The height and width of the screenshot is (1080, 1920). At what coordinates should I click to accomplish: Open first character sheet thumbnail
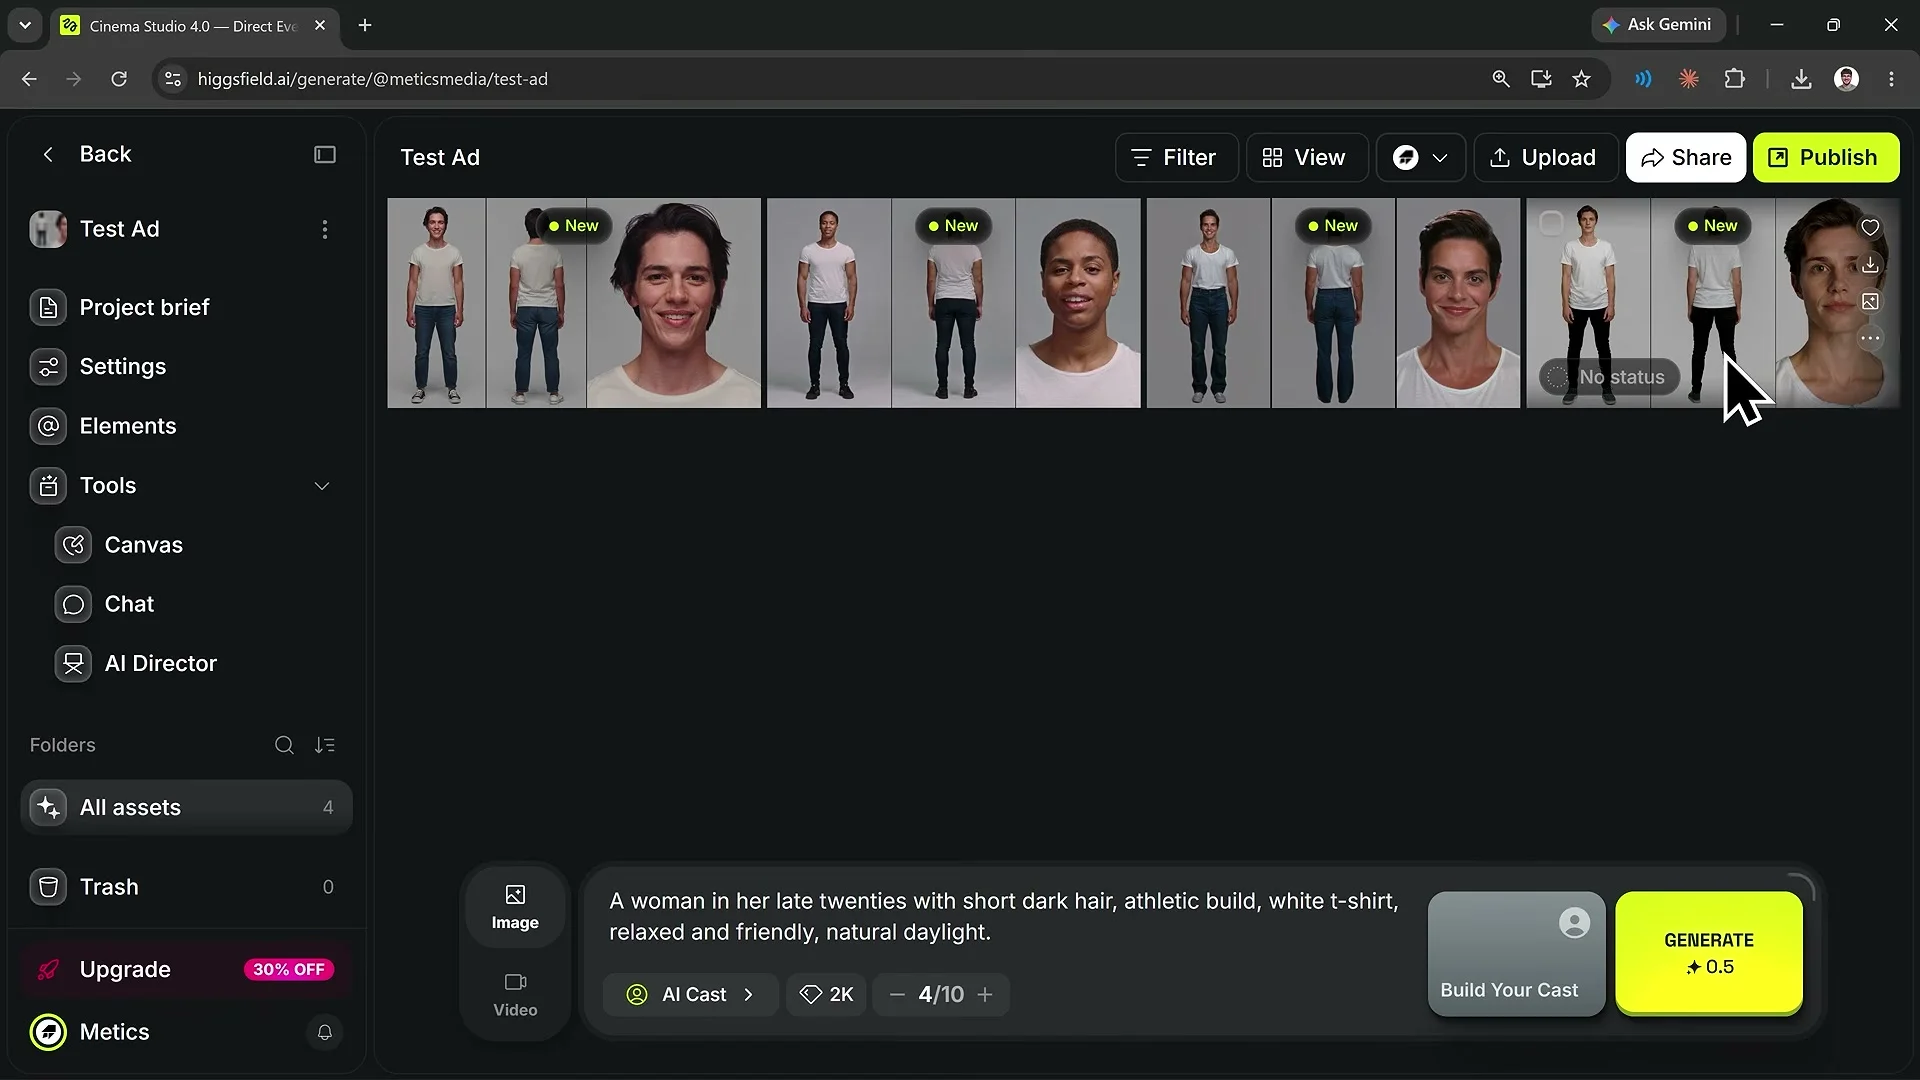(574, 303)
